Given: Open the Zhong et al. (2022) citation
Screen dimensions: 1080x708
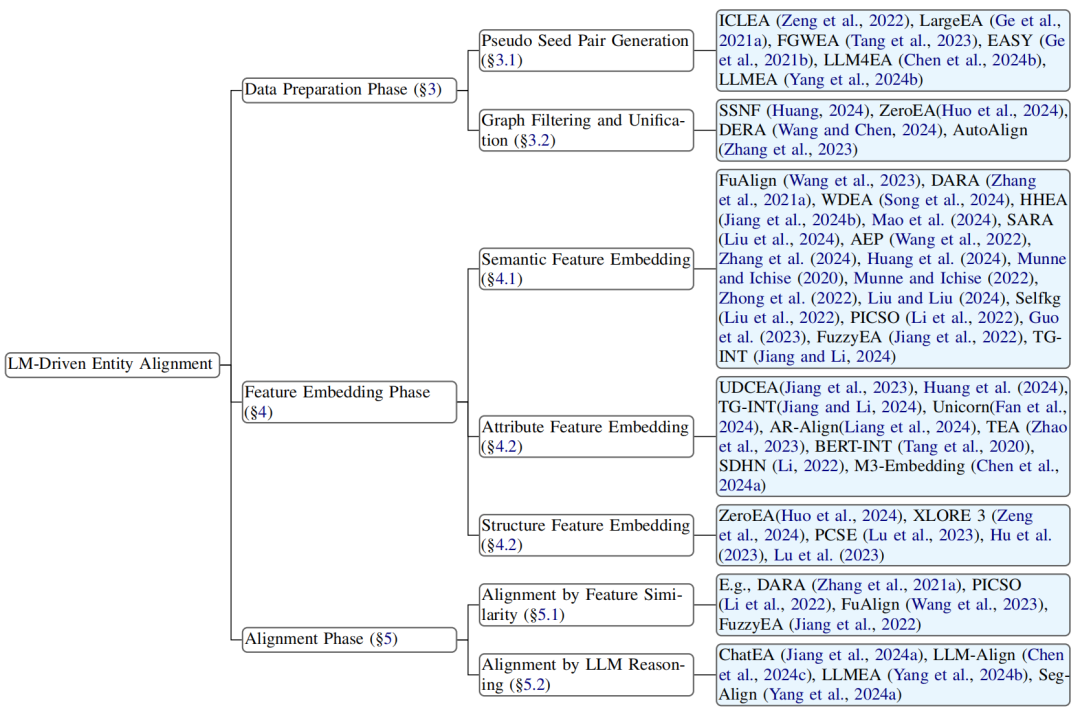Looking at the screenshot, I should click(787, 299).
